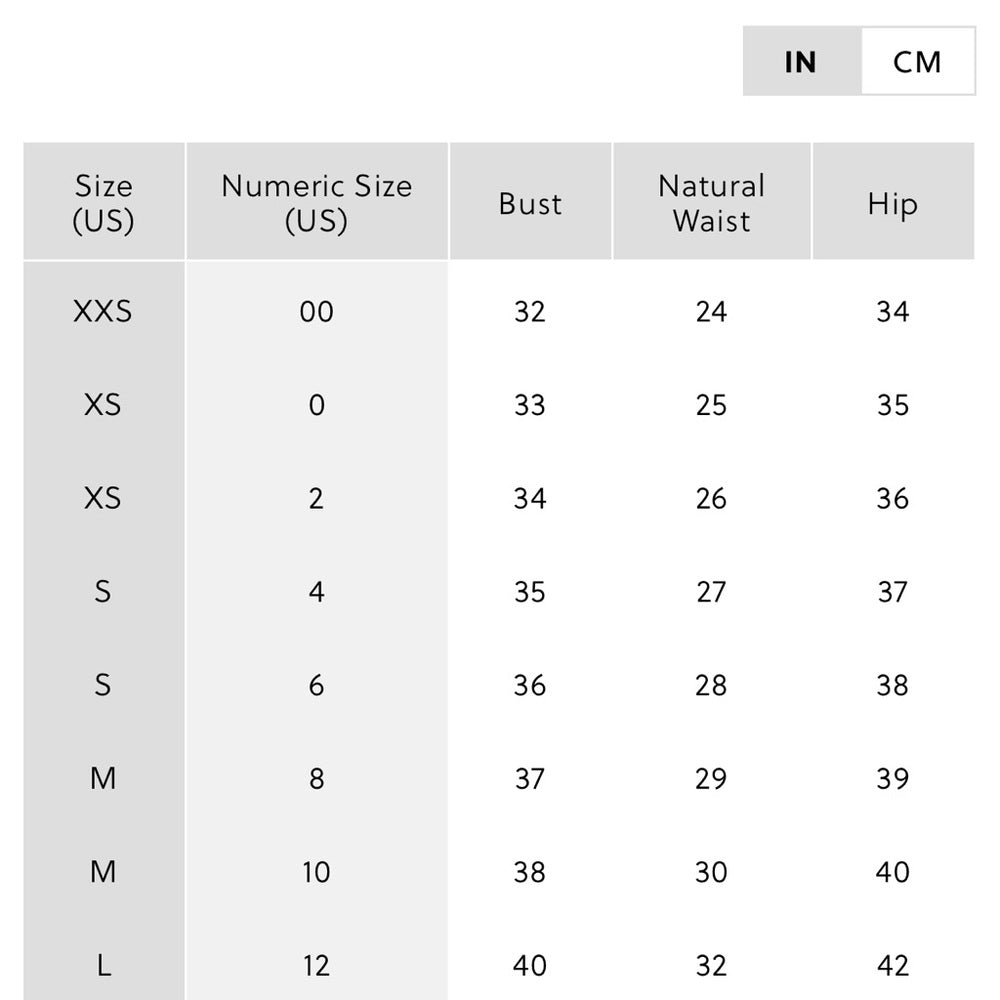Click the Size (US) column header
The width and height of the screenshot is (1000, 1000).
point(103,203)
